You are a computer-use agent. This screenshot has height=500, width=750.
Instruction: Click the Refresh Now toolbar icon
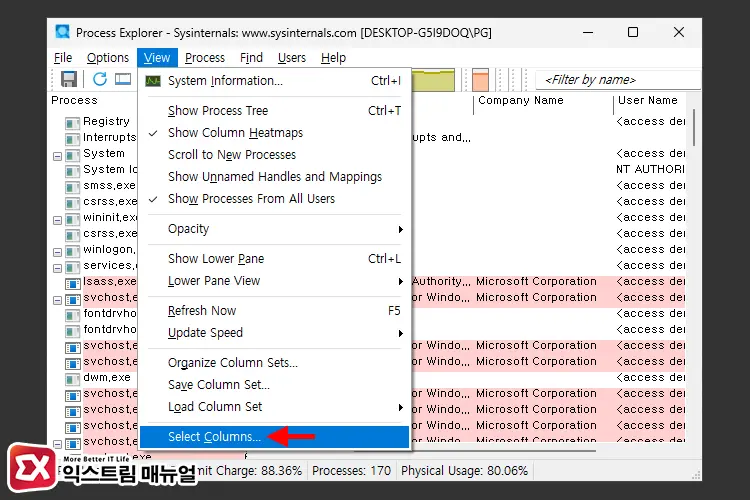pyautogui.click(x=99, y=79)
